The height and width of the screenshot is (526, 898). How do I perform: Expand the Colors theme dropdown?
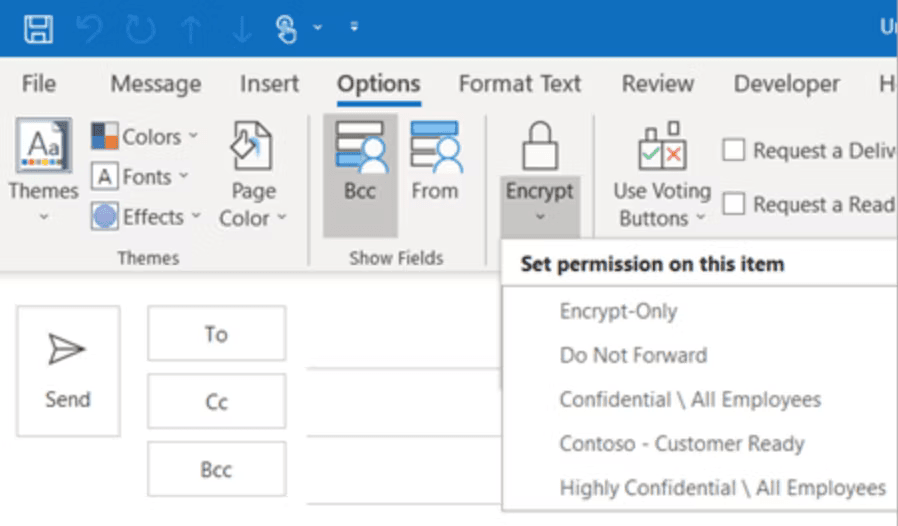145,136
